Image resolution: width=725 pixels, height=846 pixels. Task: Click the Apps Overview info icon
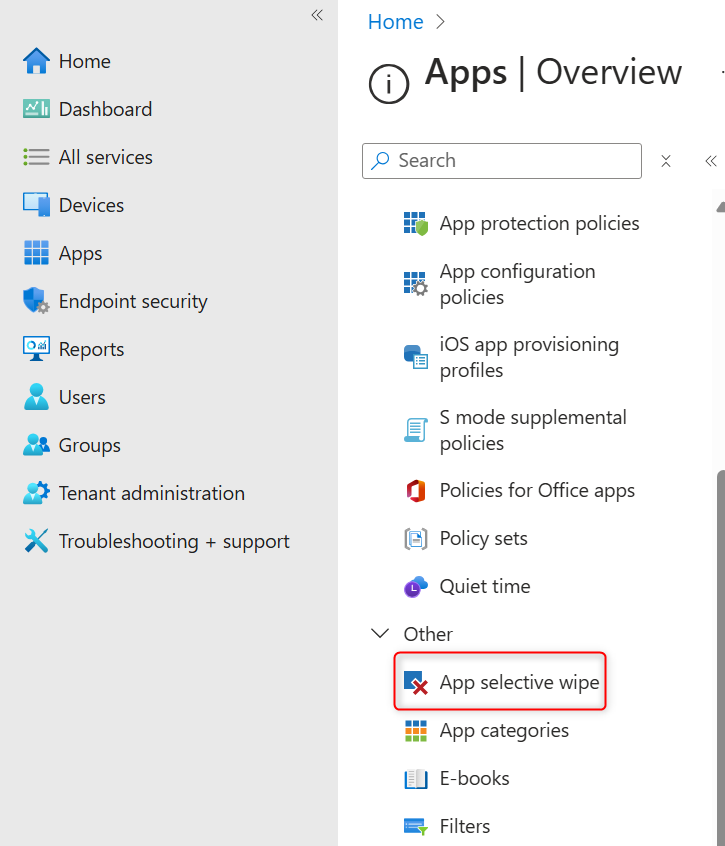389,84
